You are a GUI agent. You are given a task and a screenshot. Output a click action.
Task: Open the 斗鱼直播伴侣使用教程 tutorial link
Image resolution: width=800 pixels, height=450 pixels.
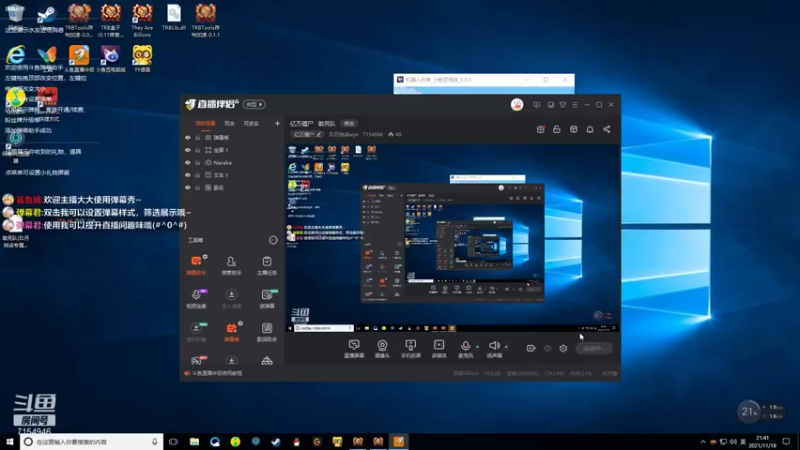[216, 373]
